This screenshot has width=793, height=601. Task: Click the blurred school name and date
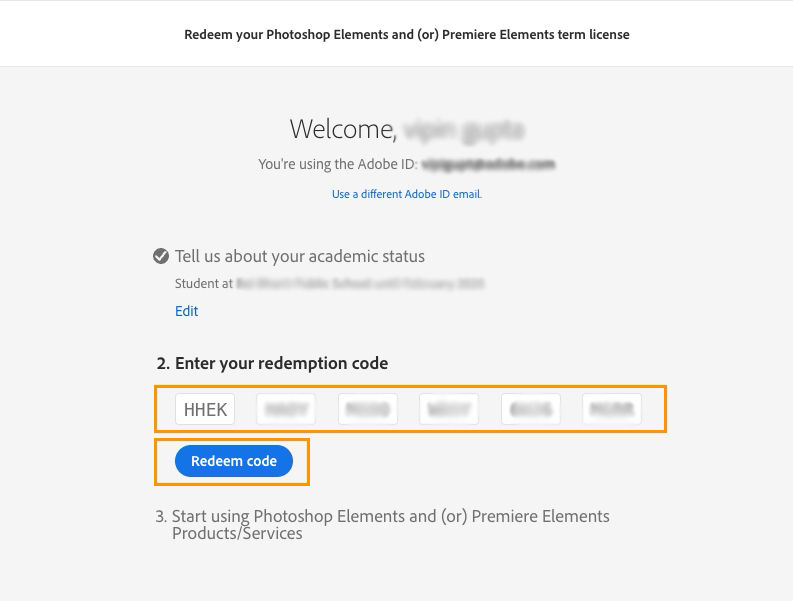coord(360,284)
